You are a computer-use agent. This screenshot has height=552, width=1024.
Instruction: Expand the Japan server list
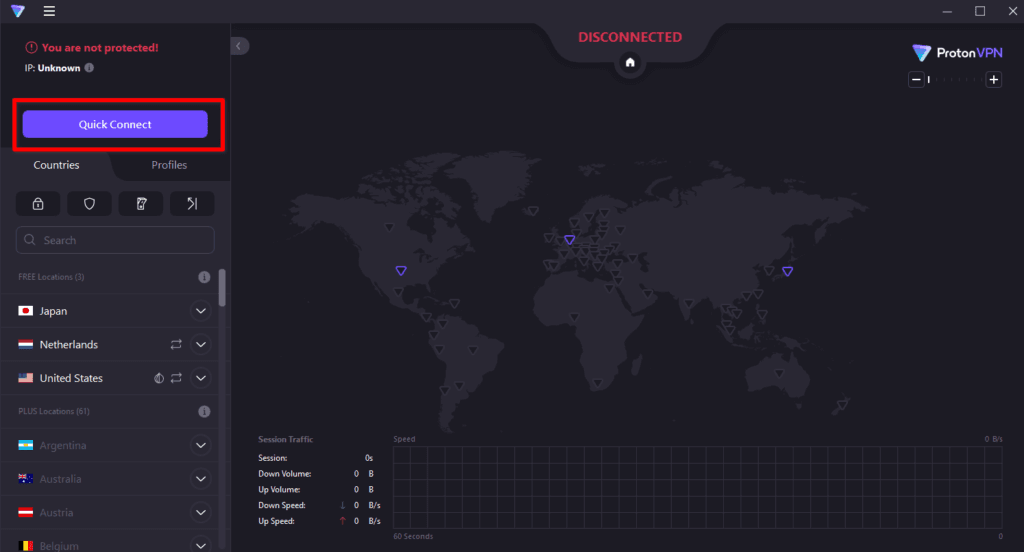point(201,311)
